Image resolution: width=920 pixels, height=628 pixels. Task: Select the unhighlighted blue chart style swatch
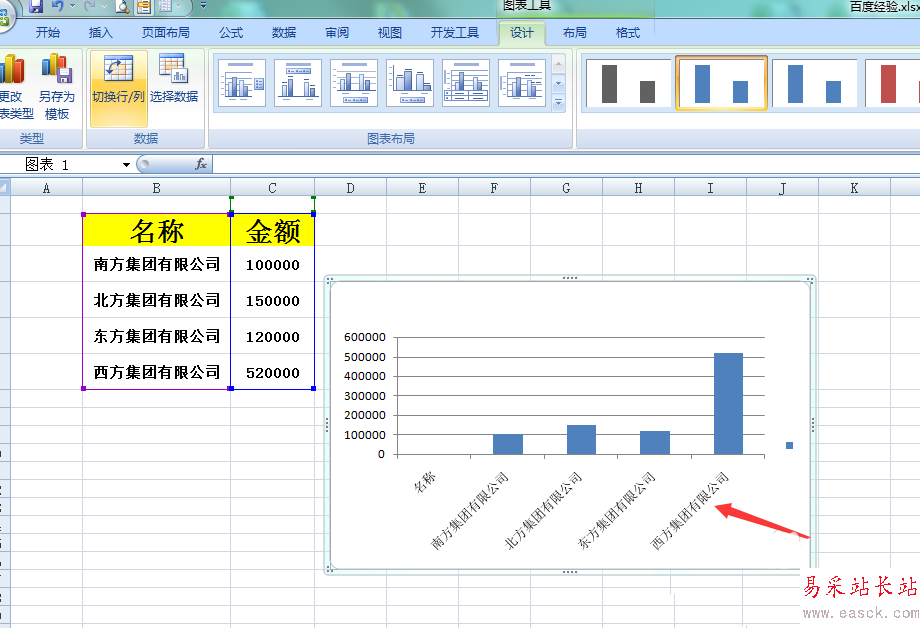tap(814, 83)
